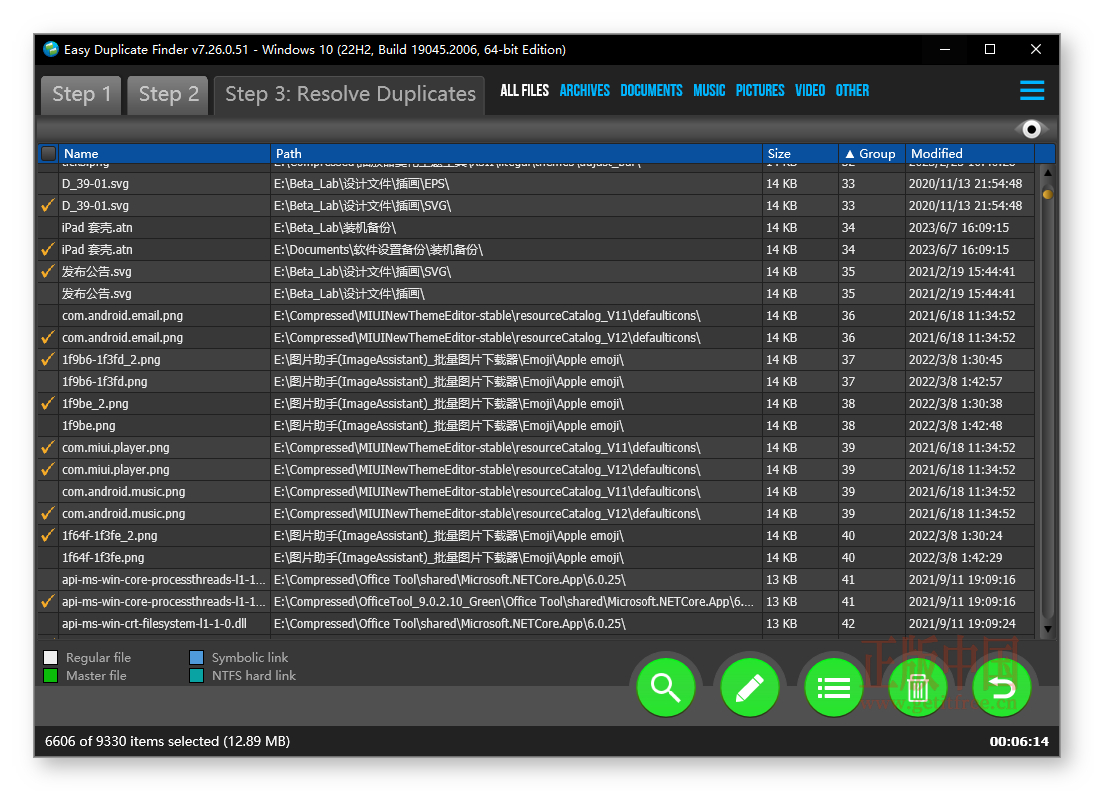Sort the list by Path column
This screenshot has width=1094, height=791.
(516, 153)
